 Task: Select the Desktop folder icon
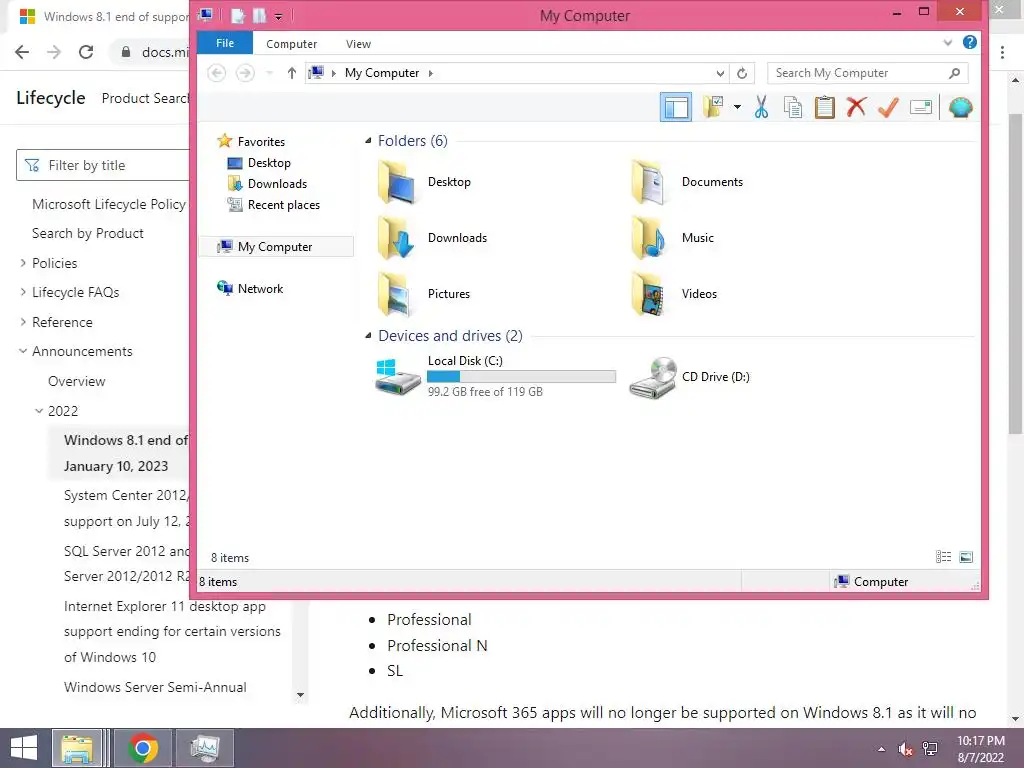click(397, 182)
